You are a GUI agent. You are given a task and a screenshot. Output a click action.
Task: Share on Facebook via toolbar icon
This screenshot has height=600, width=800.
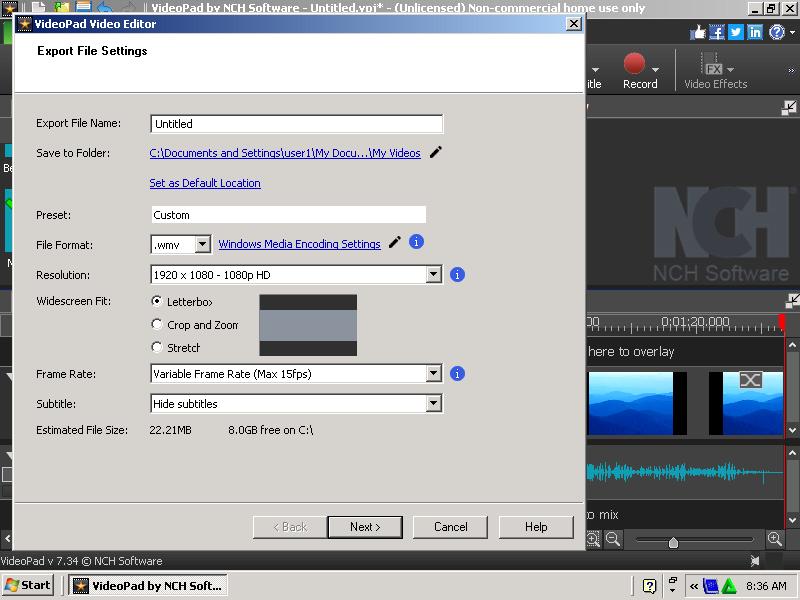coord(717,33)
